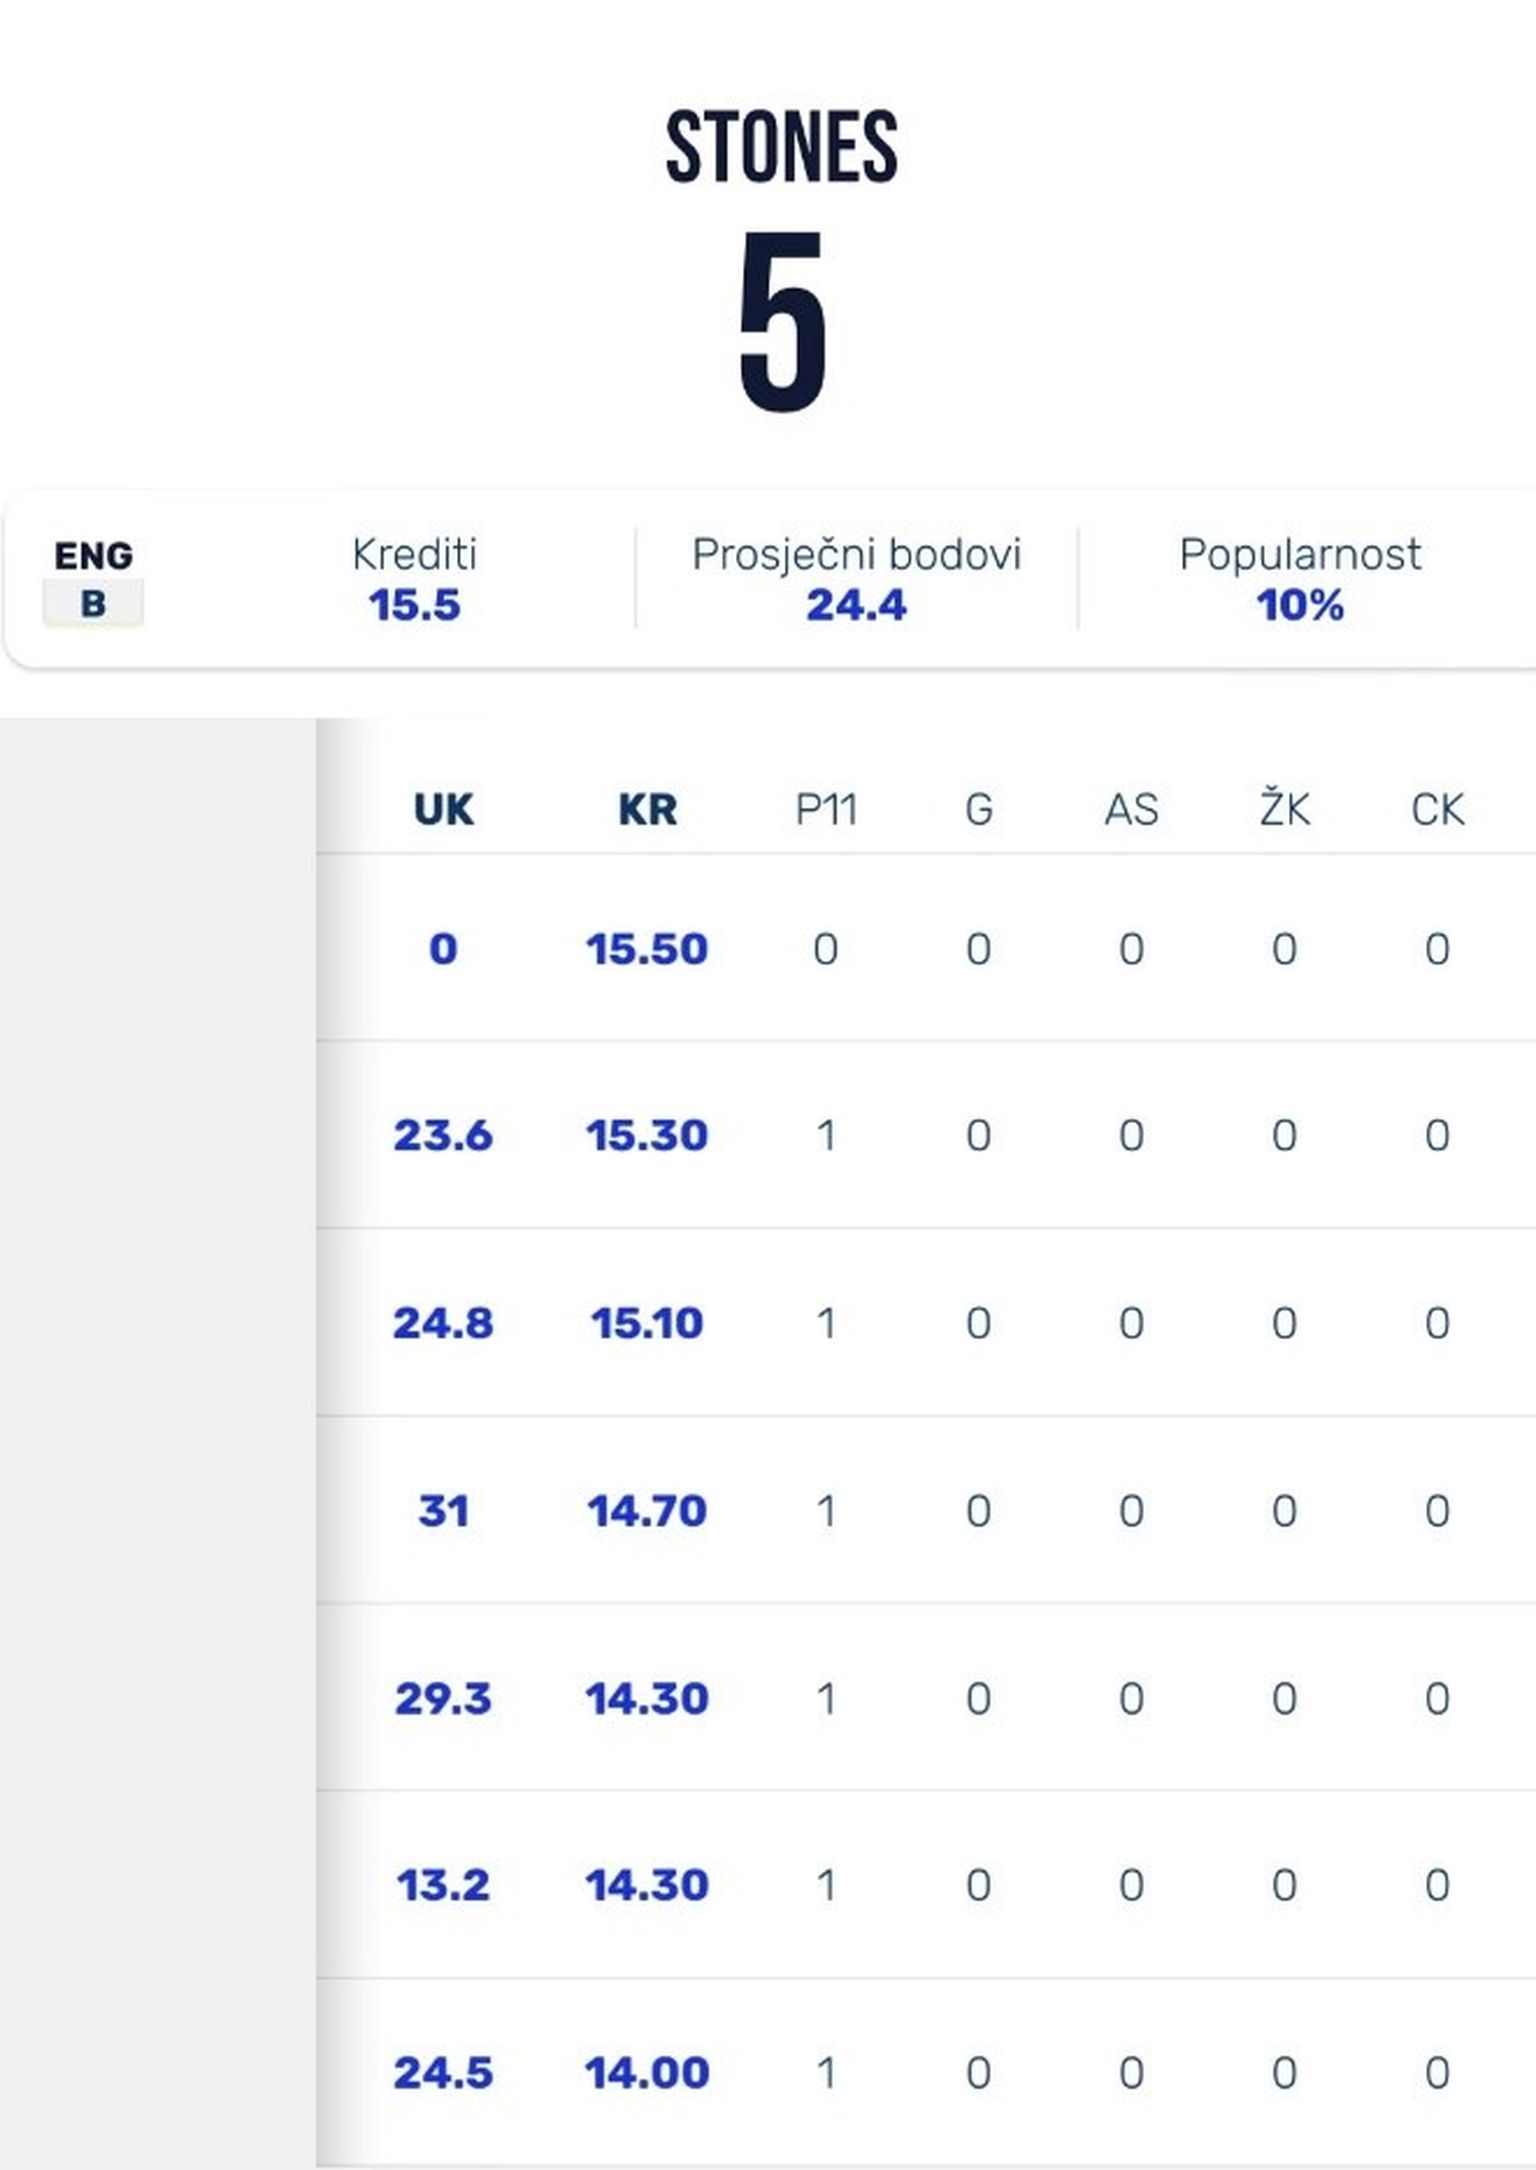Click the B position badge
The image size is (1536, 2170).
coord(93,603)
